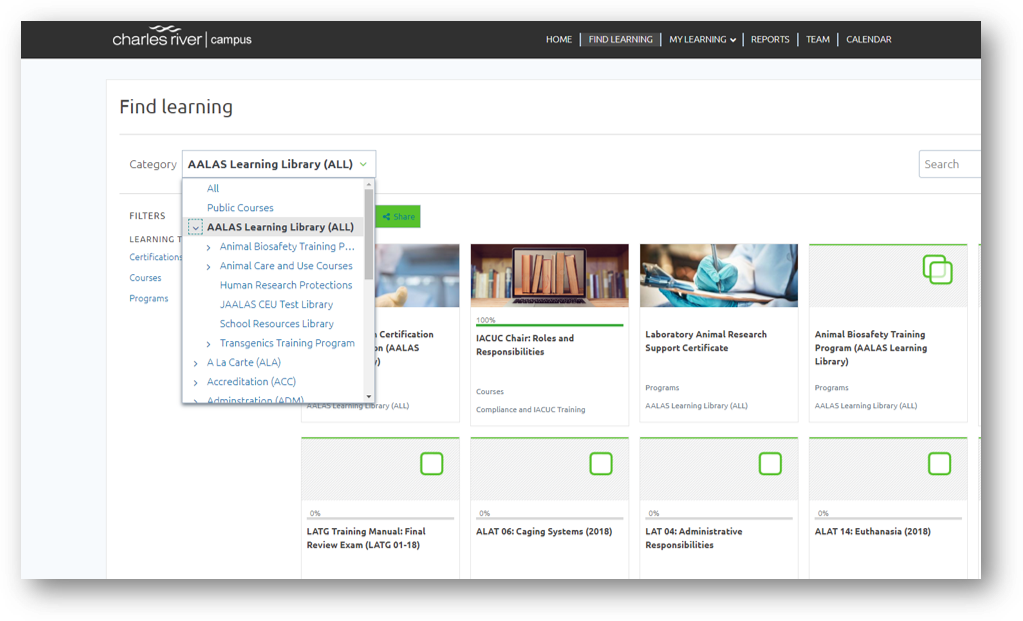This screenshot has height=621, width=1023.
Task: Go to REPORTS in the navigation bar
Action: tap(770, 39)
